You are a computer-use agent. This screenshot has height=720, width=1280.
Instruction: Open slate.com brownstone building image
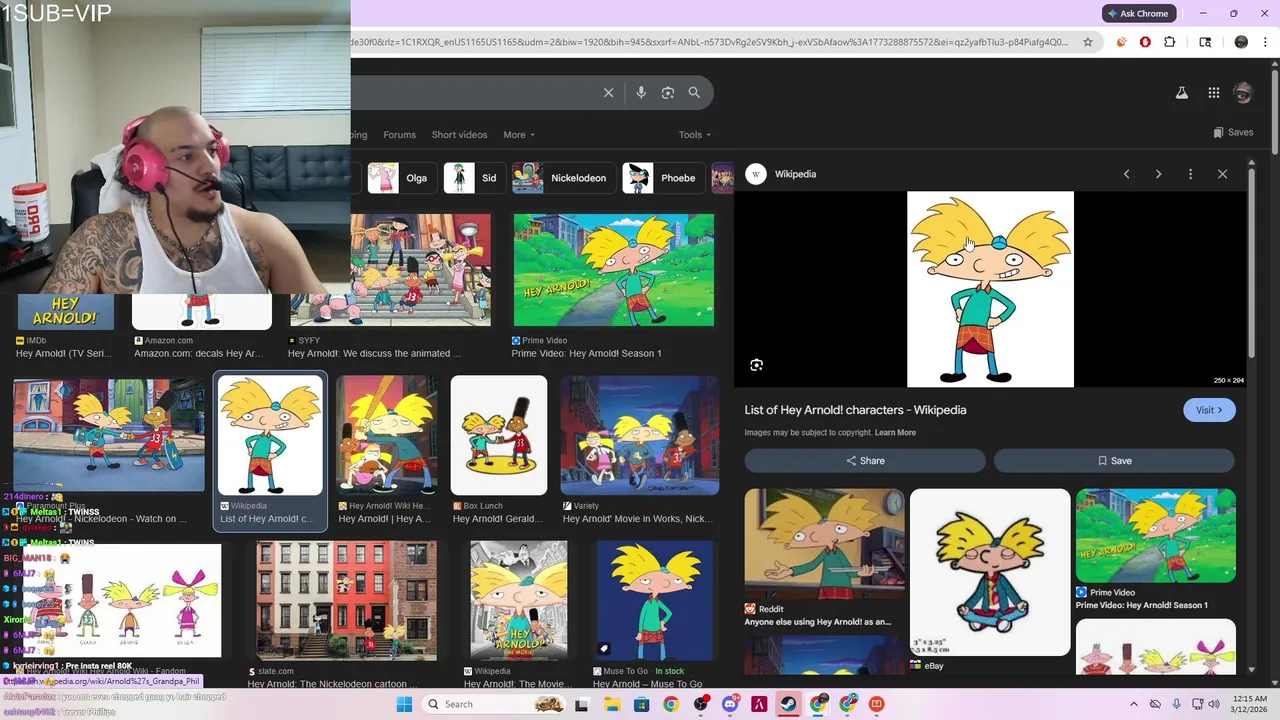click(346, 601)
